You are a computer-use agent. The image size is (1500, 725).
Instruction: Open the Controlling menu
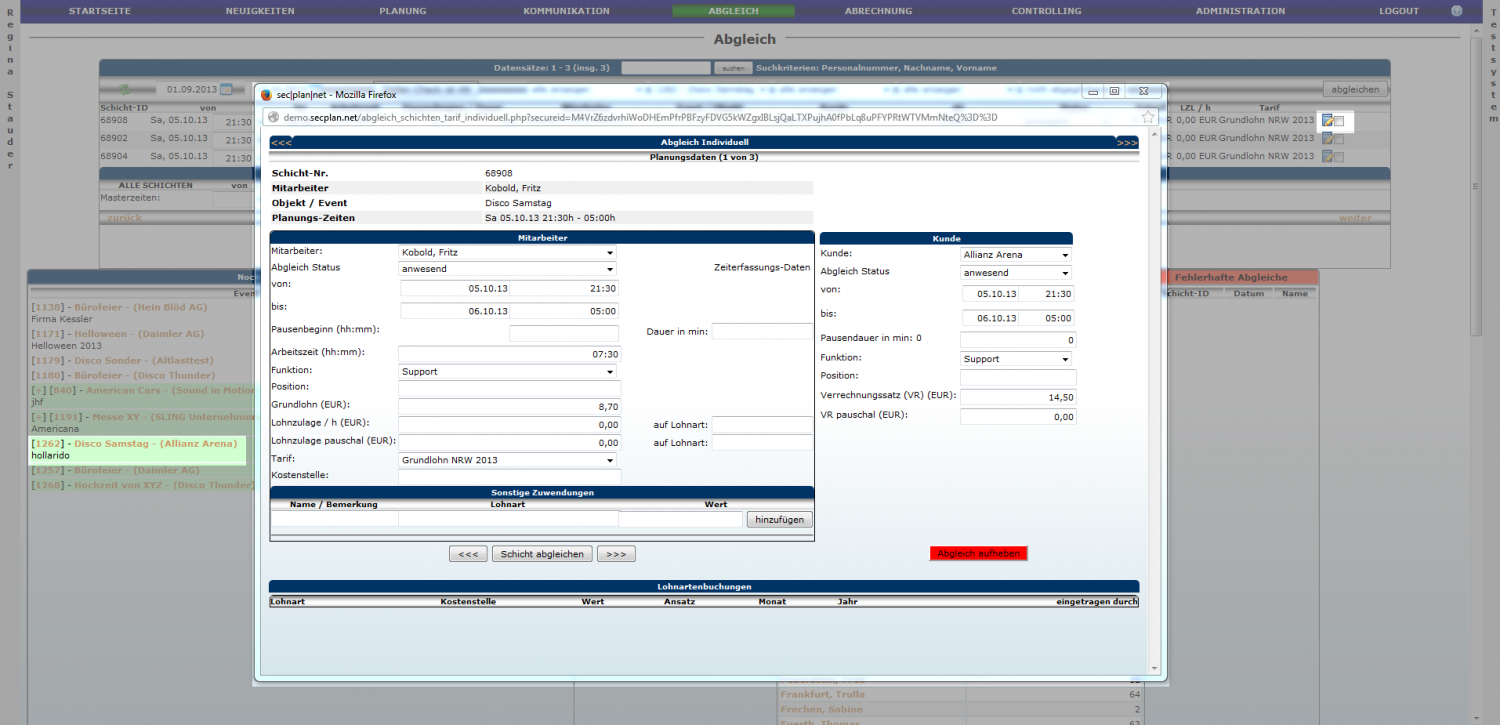[x=1046, y=11]
